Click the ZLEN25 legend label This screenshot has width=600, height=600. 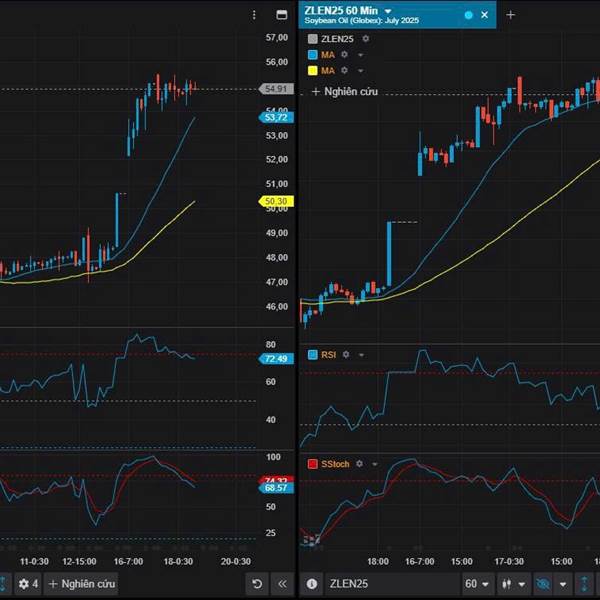point(337,39)
